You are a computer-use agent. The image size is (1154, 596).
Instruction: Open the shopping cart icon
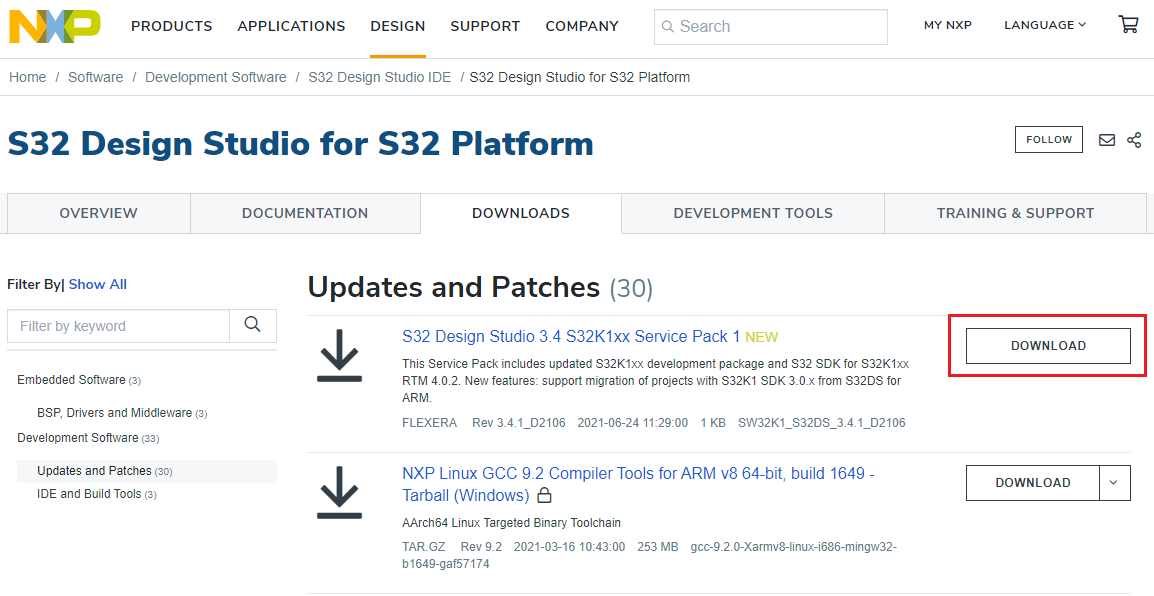click(x=1128, y=23)
